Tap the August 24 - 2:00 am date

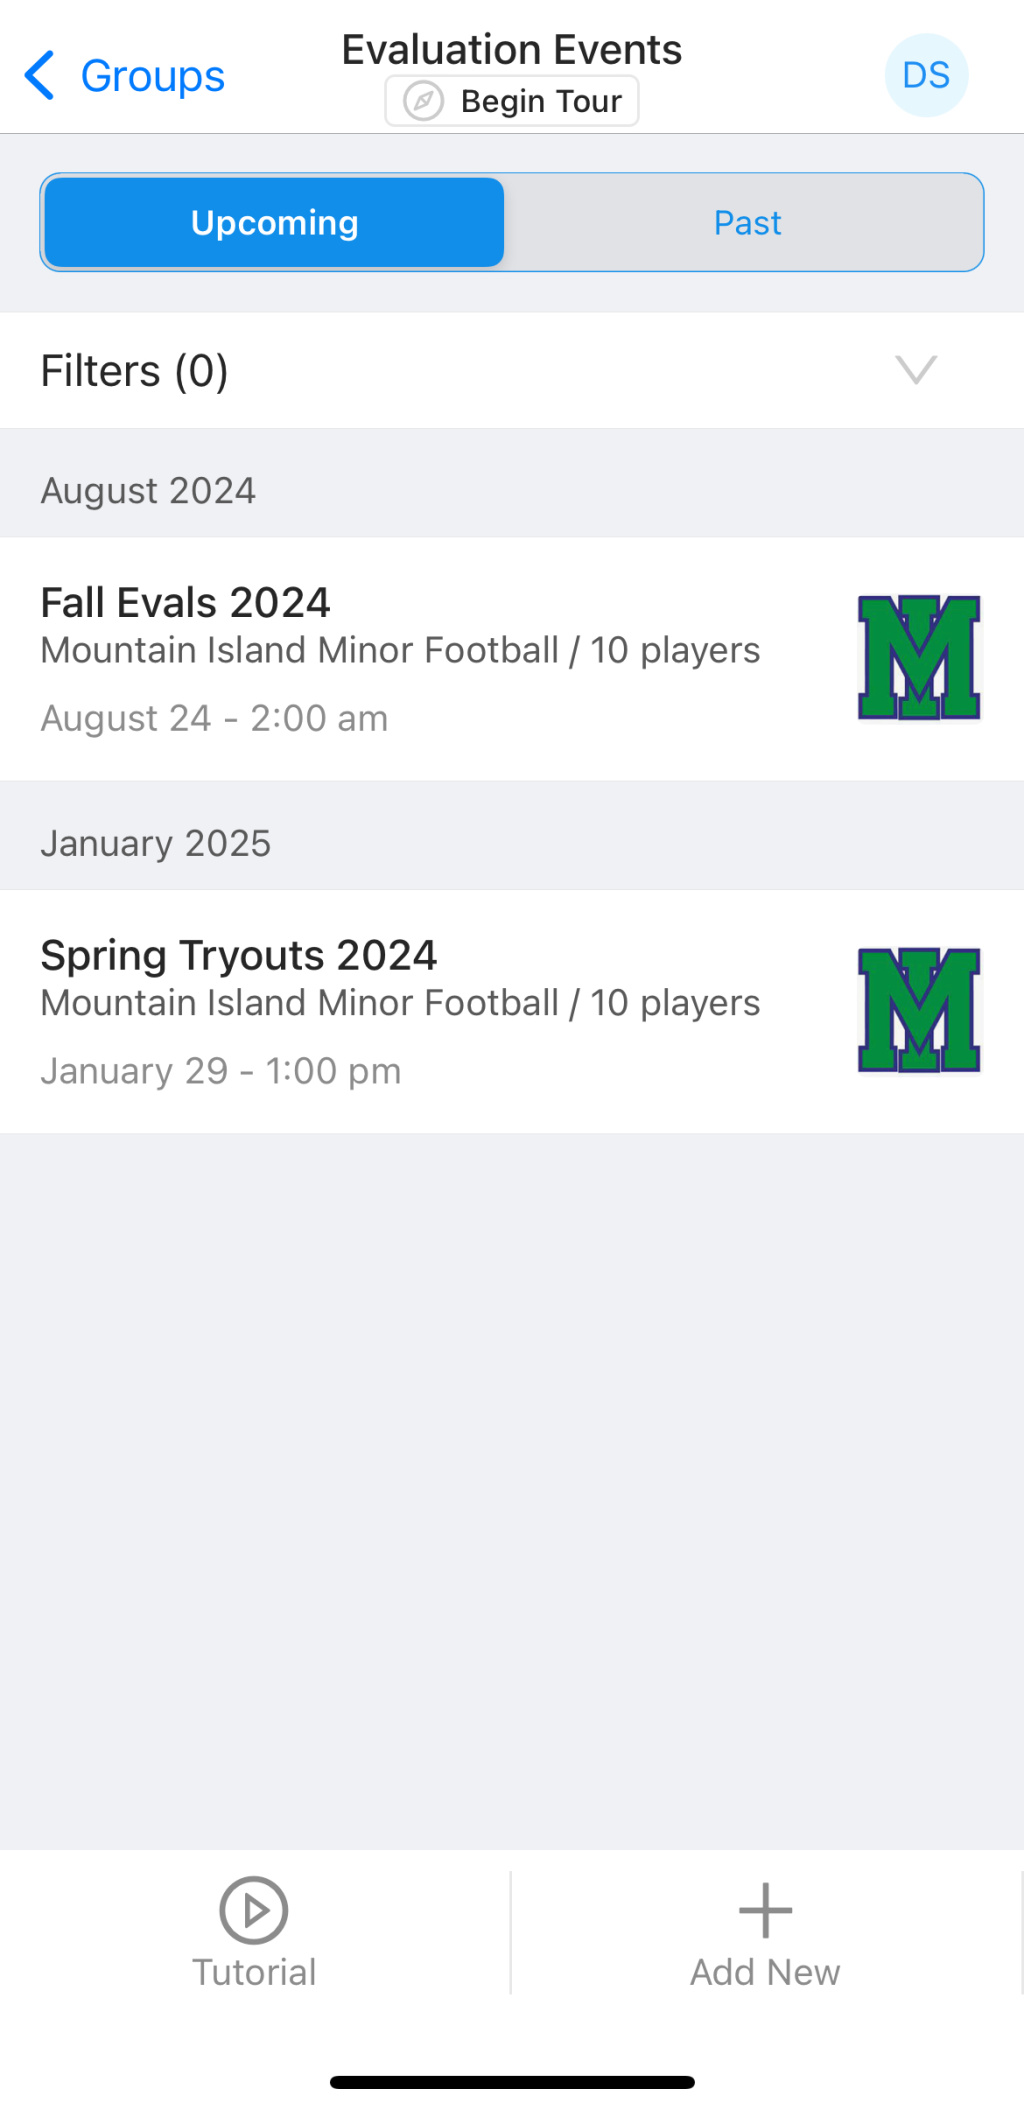click(214, 718)
